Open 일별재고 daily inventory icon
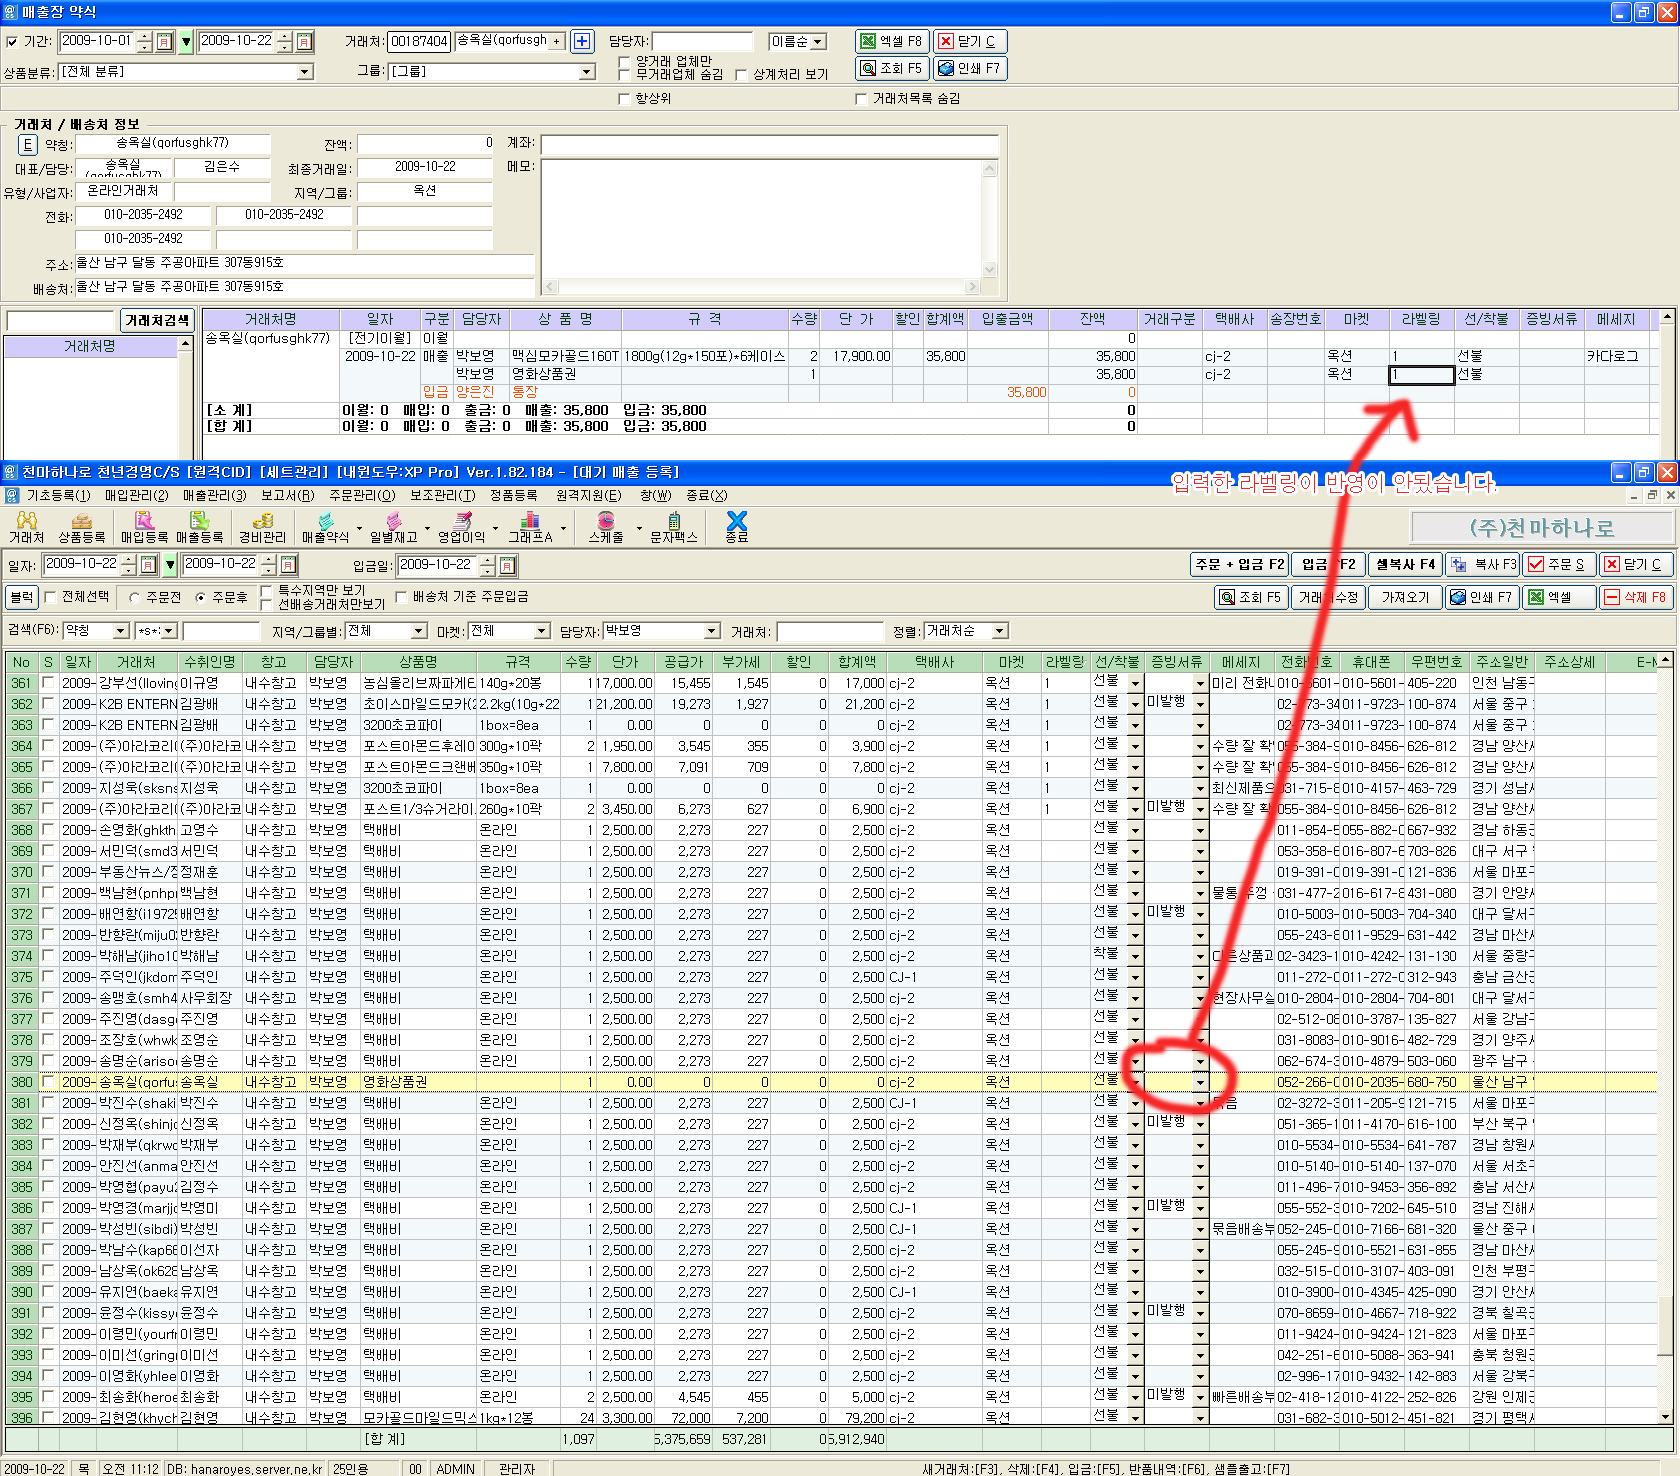Screen dimensions: 1680x1476 (394, 527)
